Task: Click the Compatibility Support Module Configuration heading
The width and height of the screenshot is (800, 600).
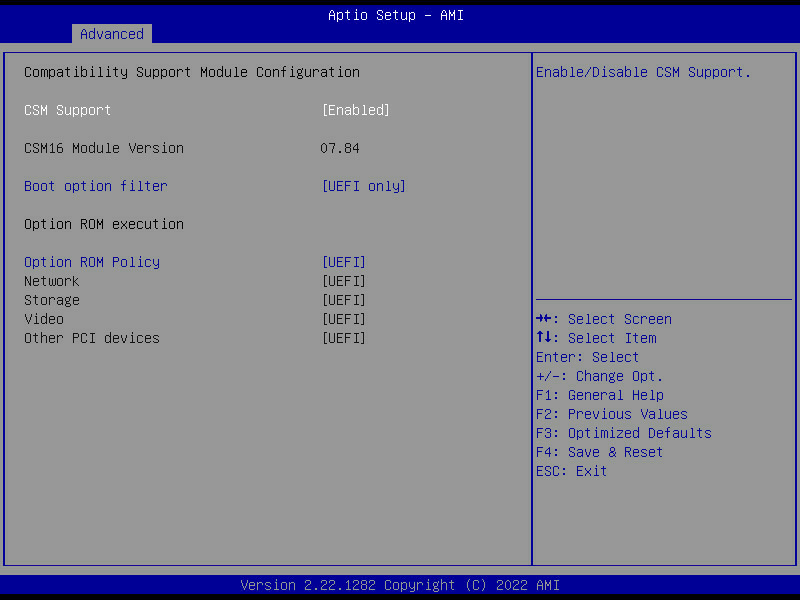Action: [192, 72]
